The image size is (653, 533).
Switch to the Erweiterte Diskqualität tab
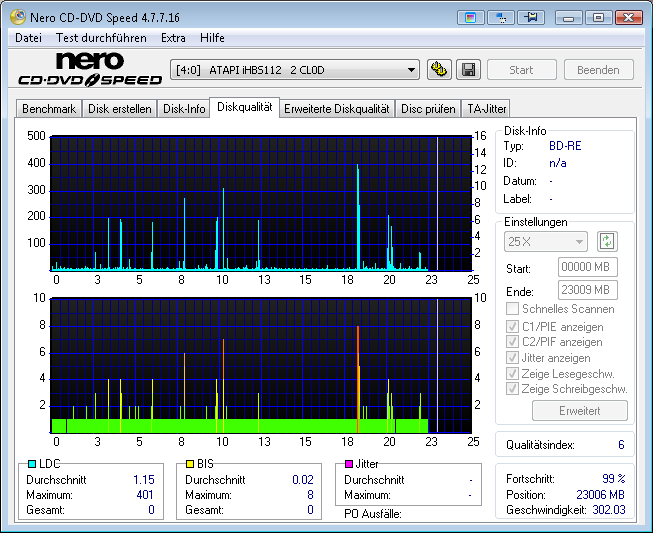pyautogui.click(x=336, y=109)
